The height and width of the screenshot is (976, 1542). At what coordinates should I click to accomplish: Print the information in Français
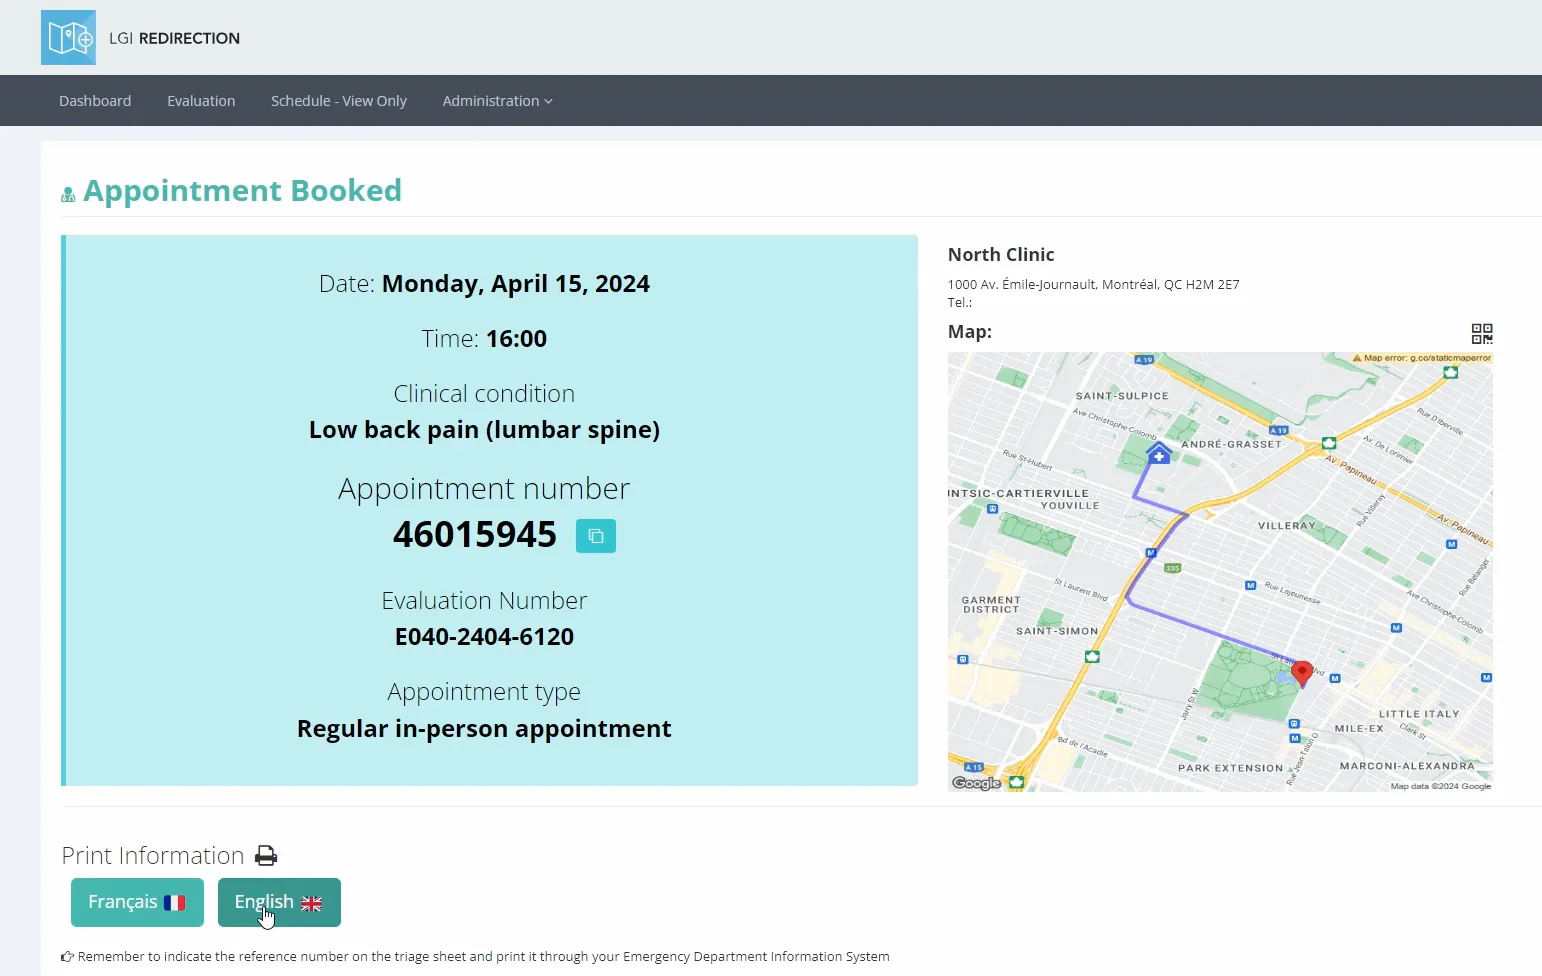coord(137,902)
